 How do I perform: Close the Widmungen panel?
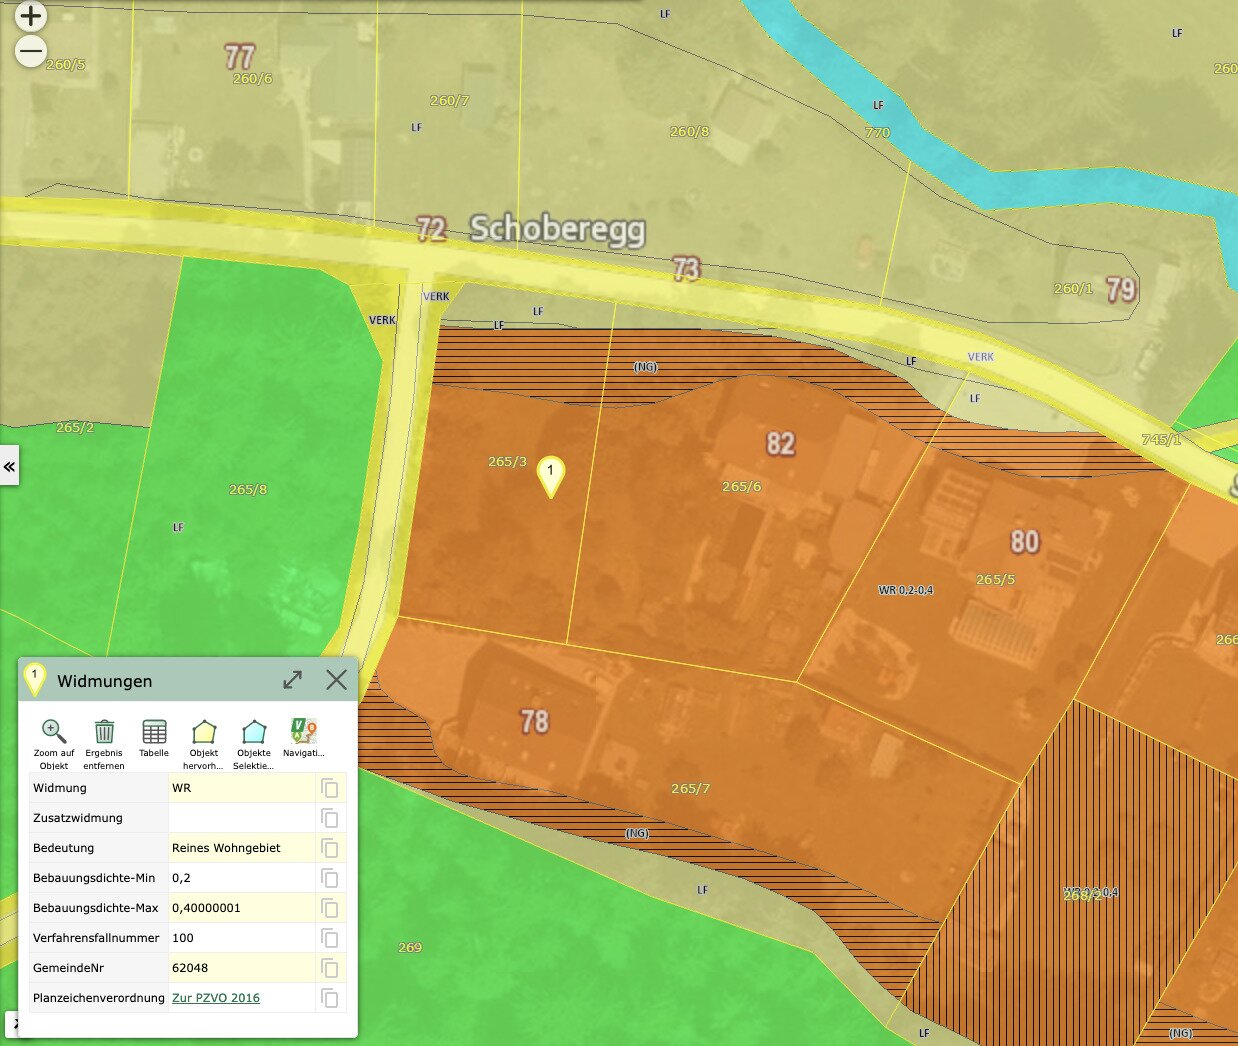337,680
